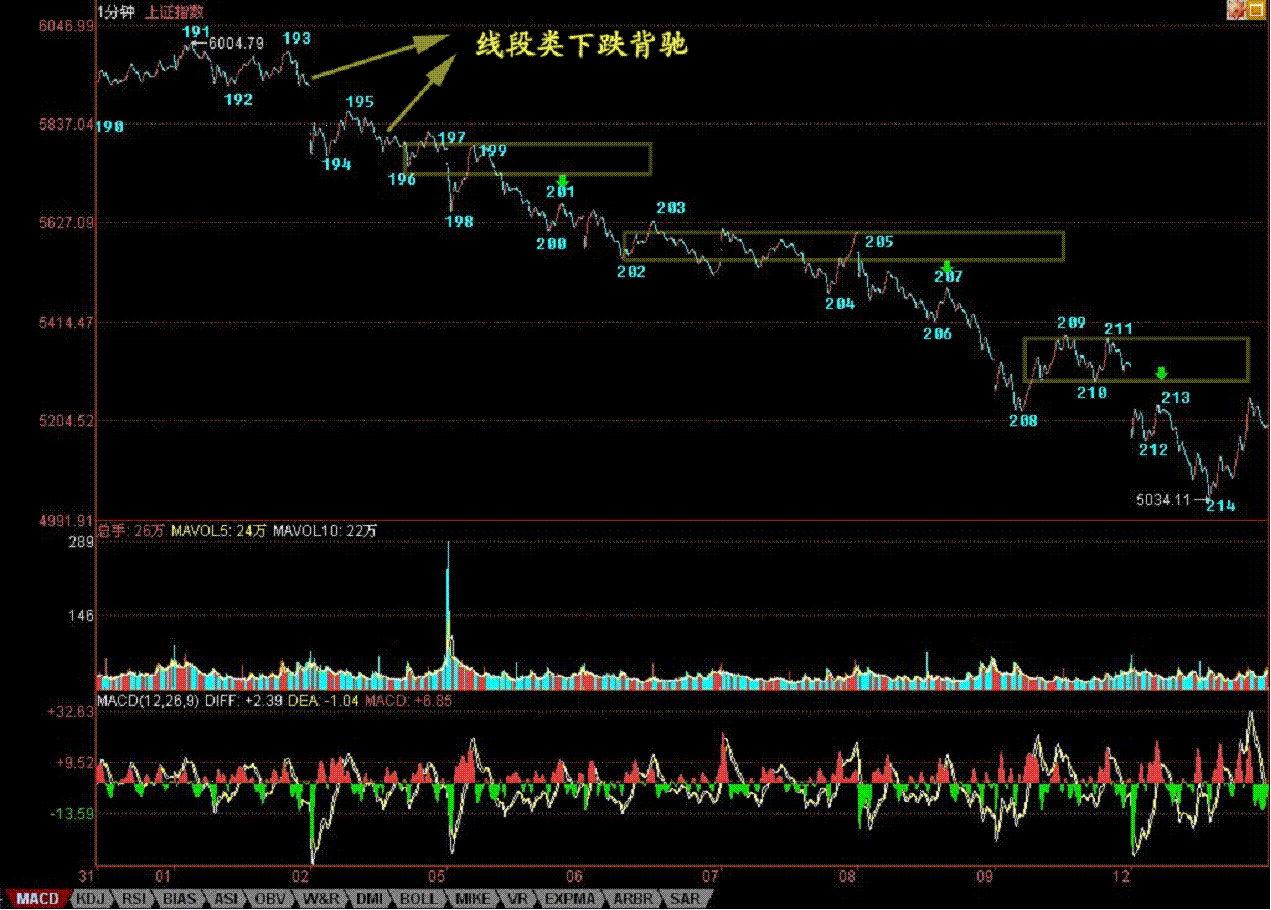The height and width of the screenshot is (910, 1271).
Task: Click the tallest volume spike bar
Action: click(448, 600)
